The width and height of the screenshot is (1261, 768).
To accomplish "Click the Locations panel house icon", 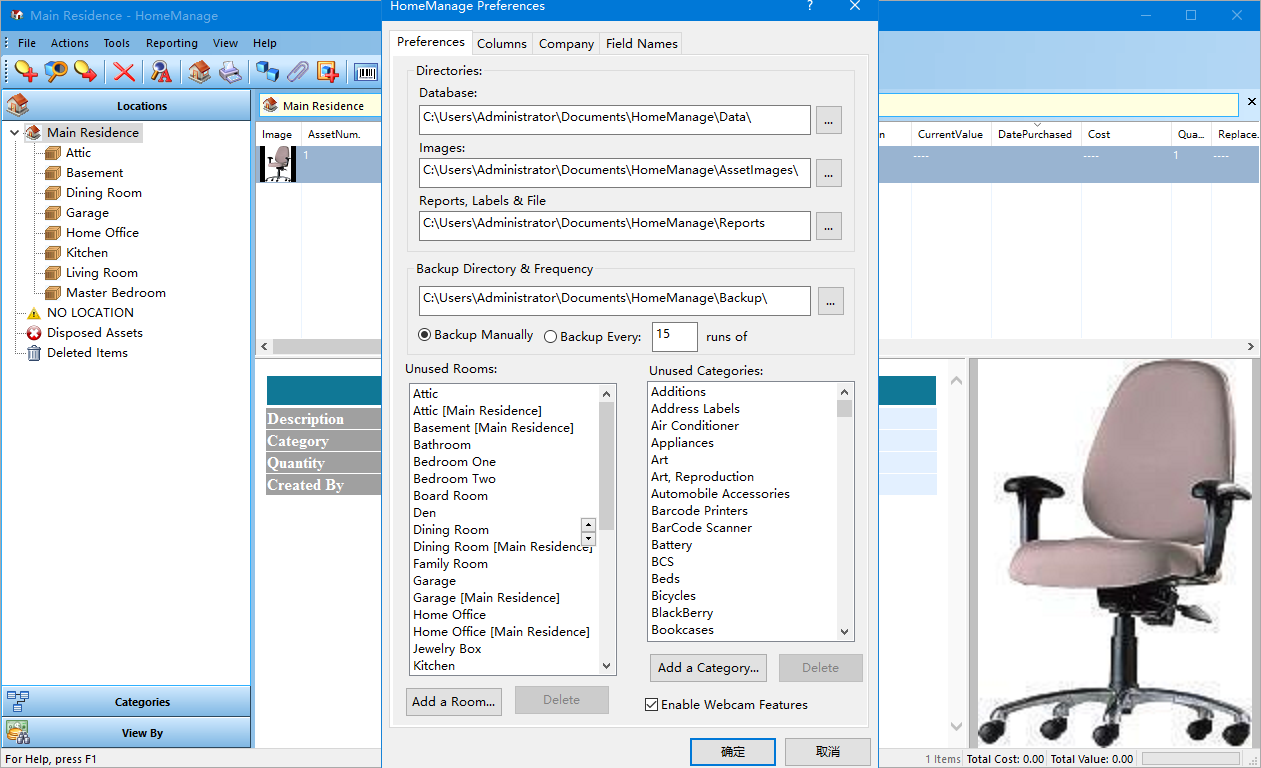I will click(17, 105).
